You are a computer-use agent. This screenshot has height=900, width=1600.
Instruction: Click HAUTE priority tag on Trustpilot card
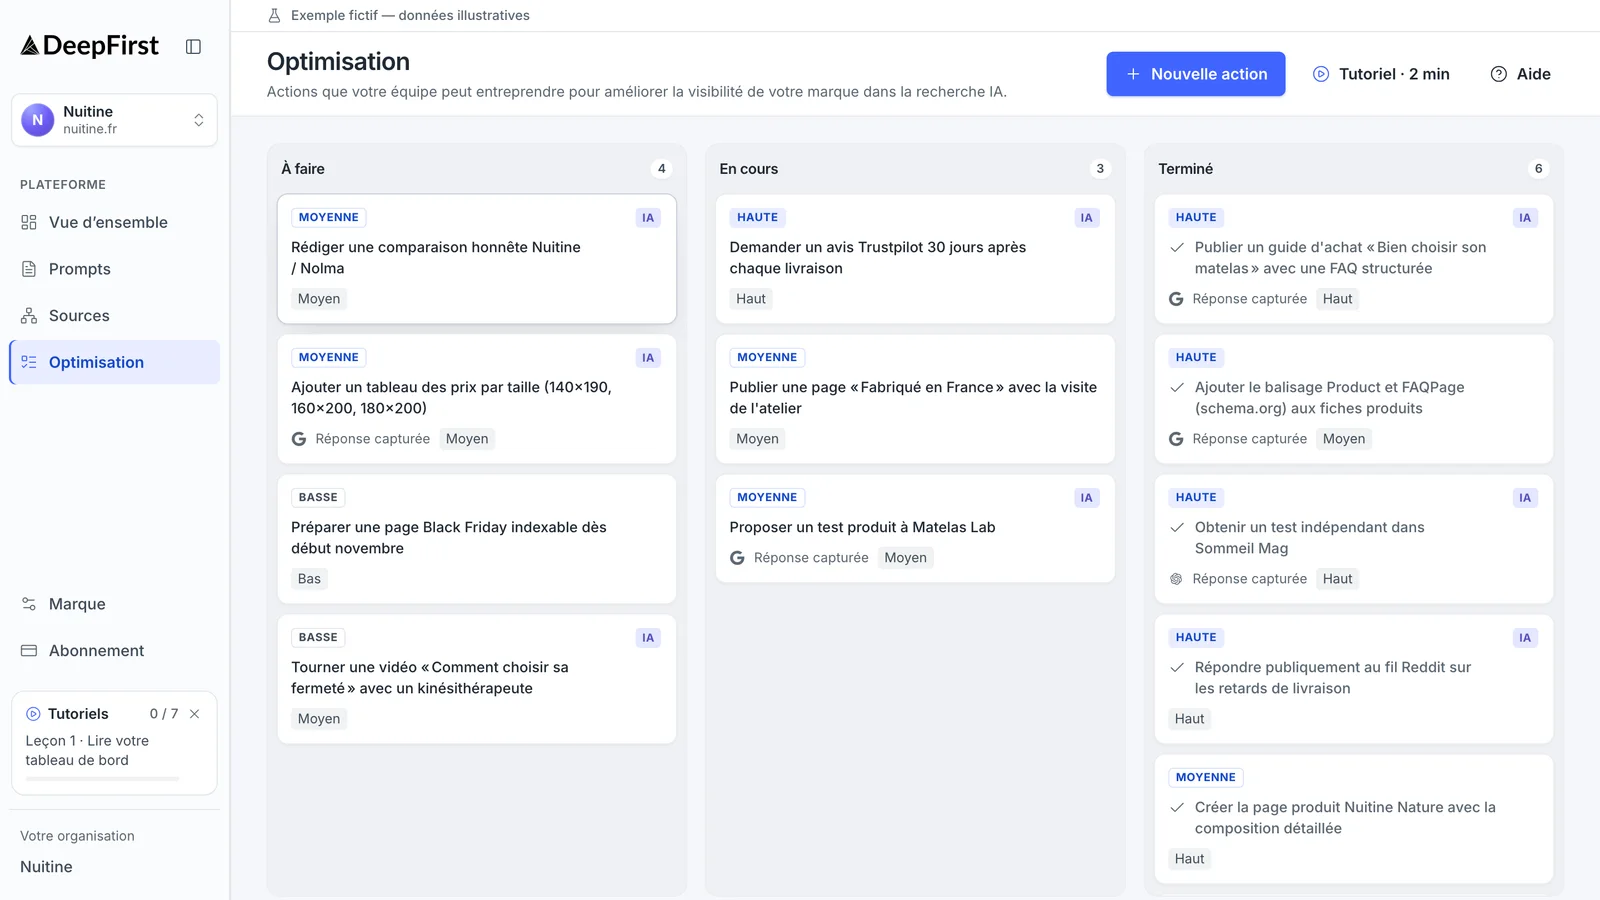click(x=757, y=218)
